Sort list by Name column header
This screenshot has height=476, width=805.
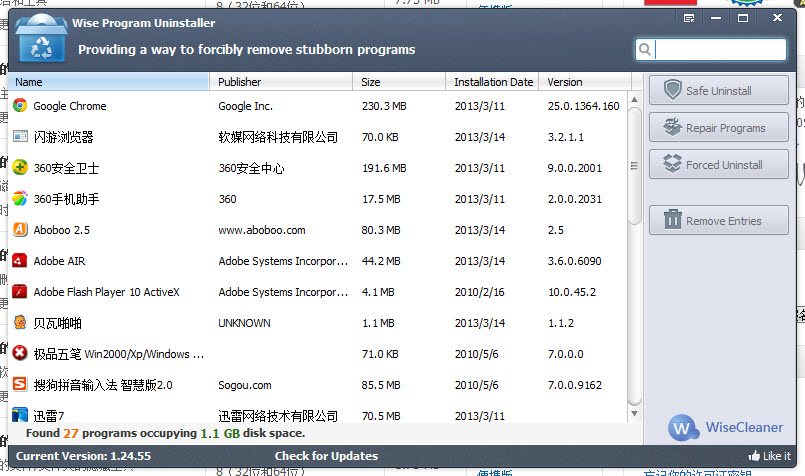pyautogui.click(x=108, y=82)
